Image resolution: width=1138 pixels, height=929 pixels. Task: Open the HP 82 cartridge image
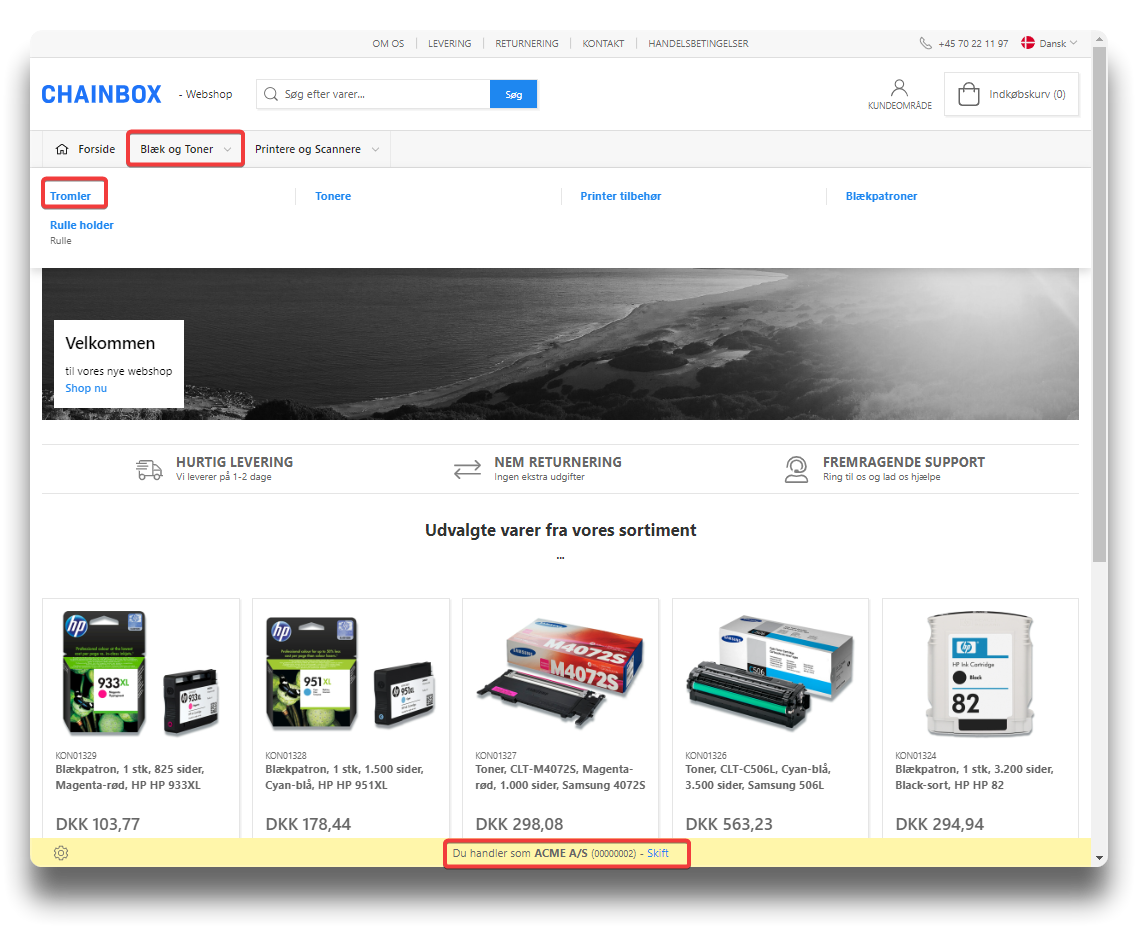point(980,674)
